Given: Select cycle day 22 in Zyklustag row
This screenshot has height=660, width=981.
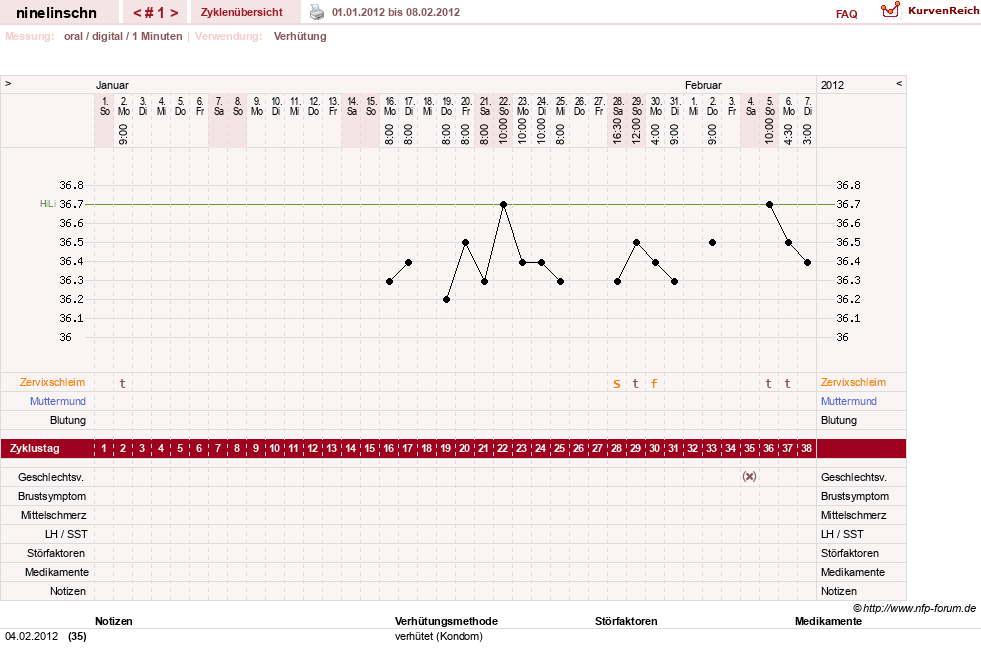Looking at the screenshot, I should pyautogui.click(x=502, y=449).
